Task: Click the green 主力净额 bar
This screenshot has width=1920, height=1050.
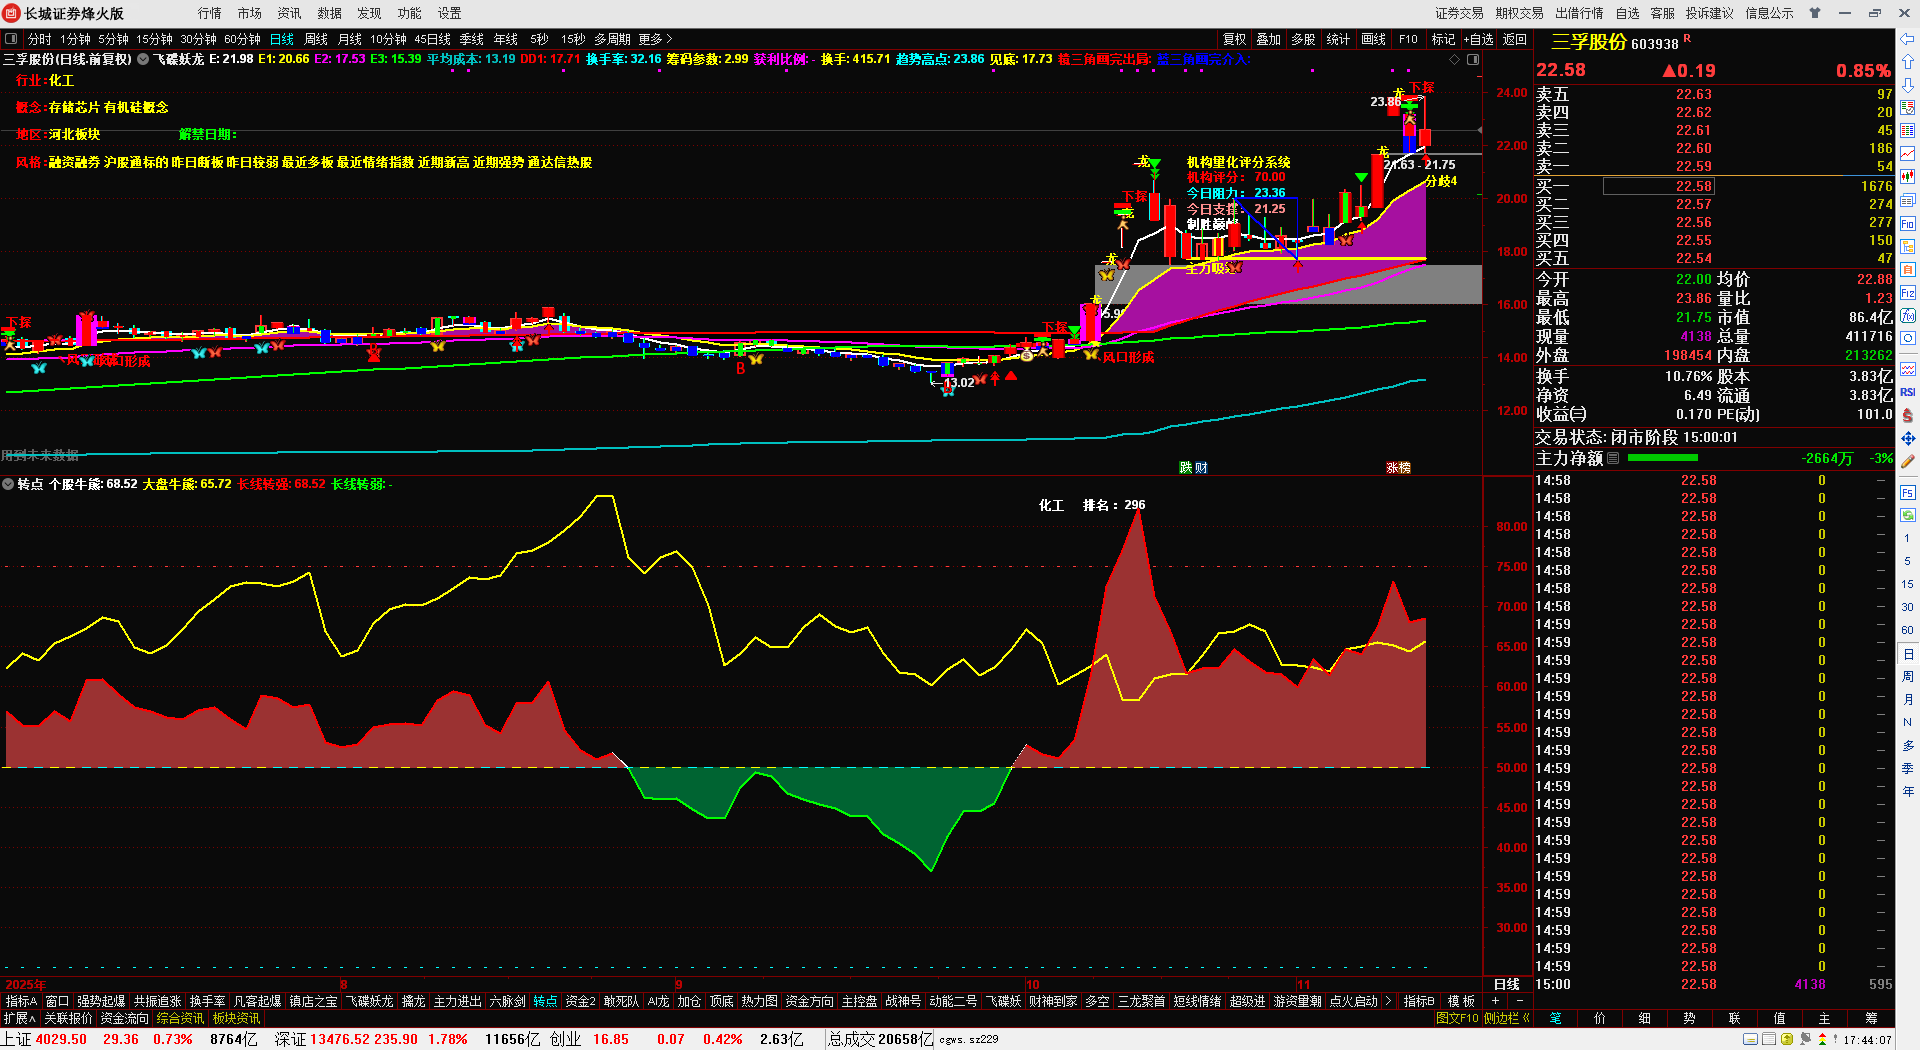Action: (1662, 458)
